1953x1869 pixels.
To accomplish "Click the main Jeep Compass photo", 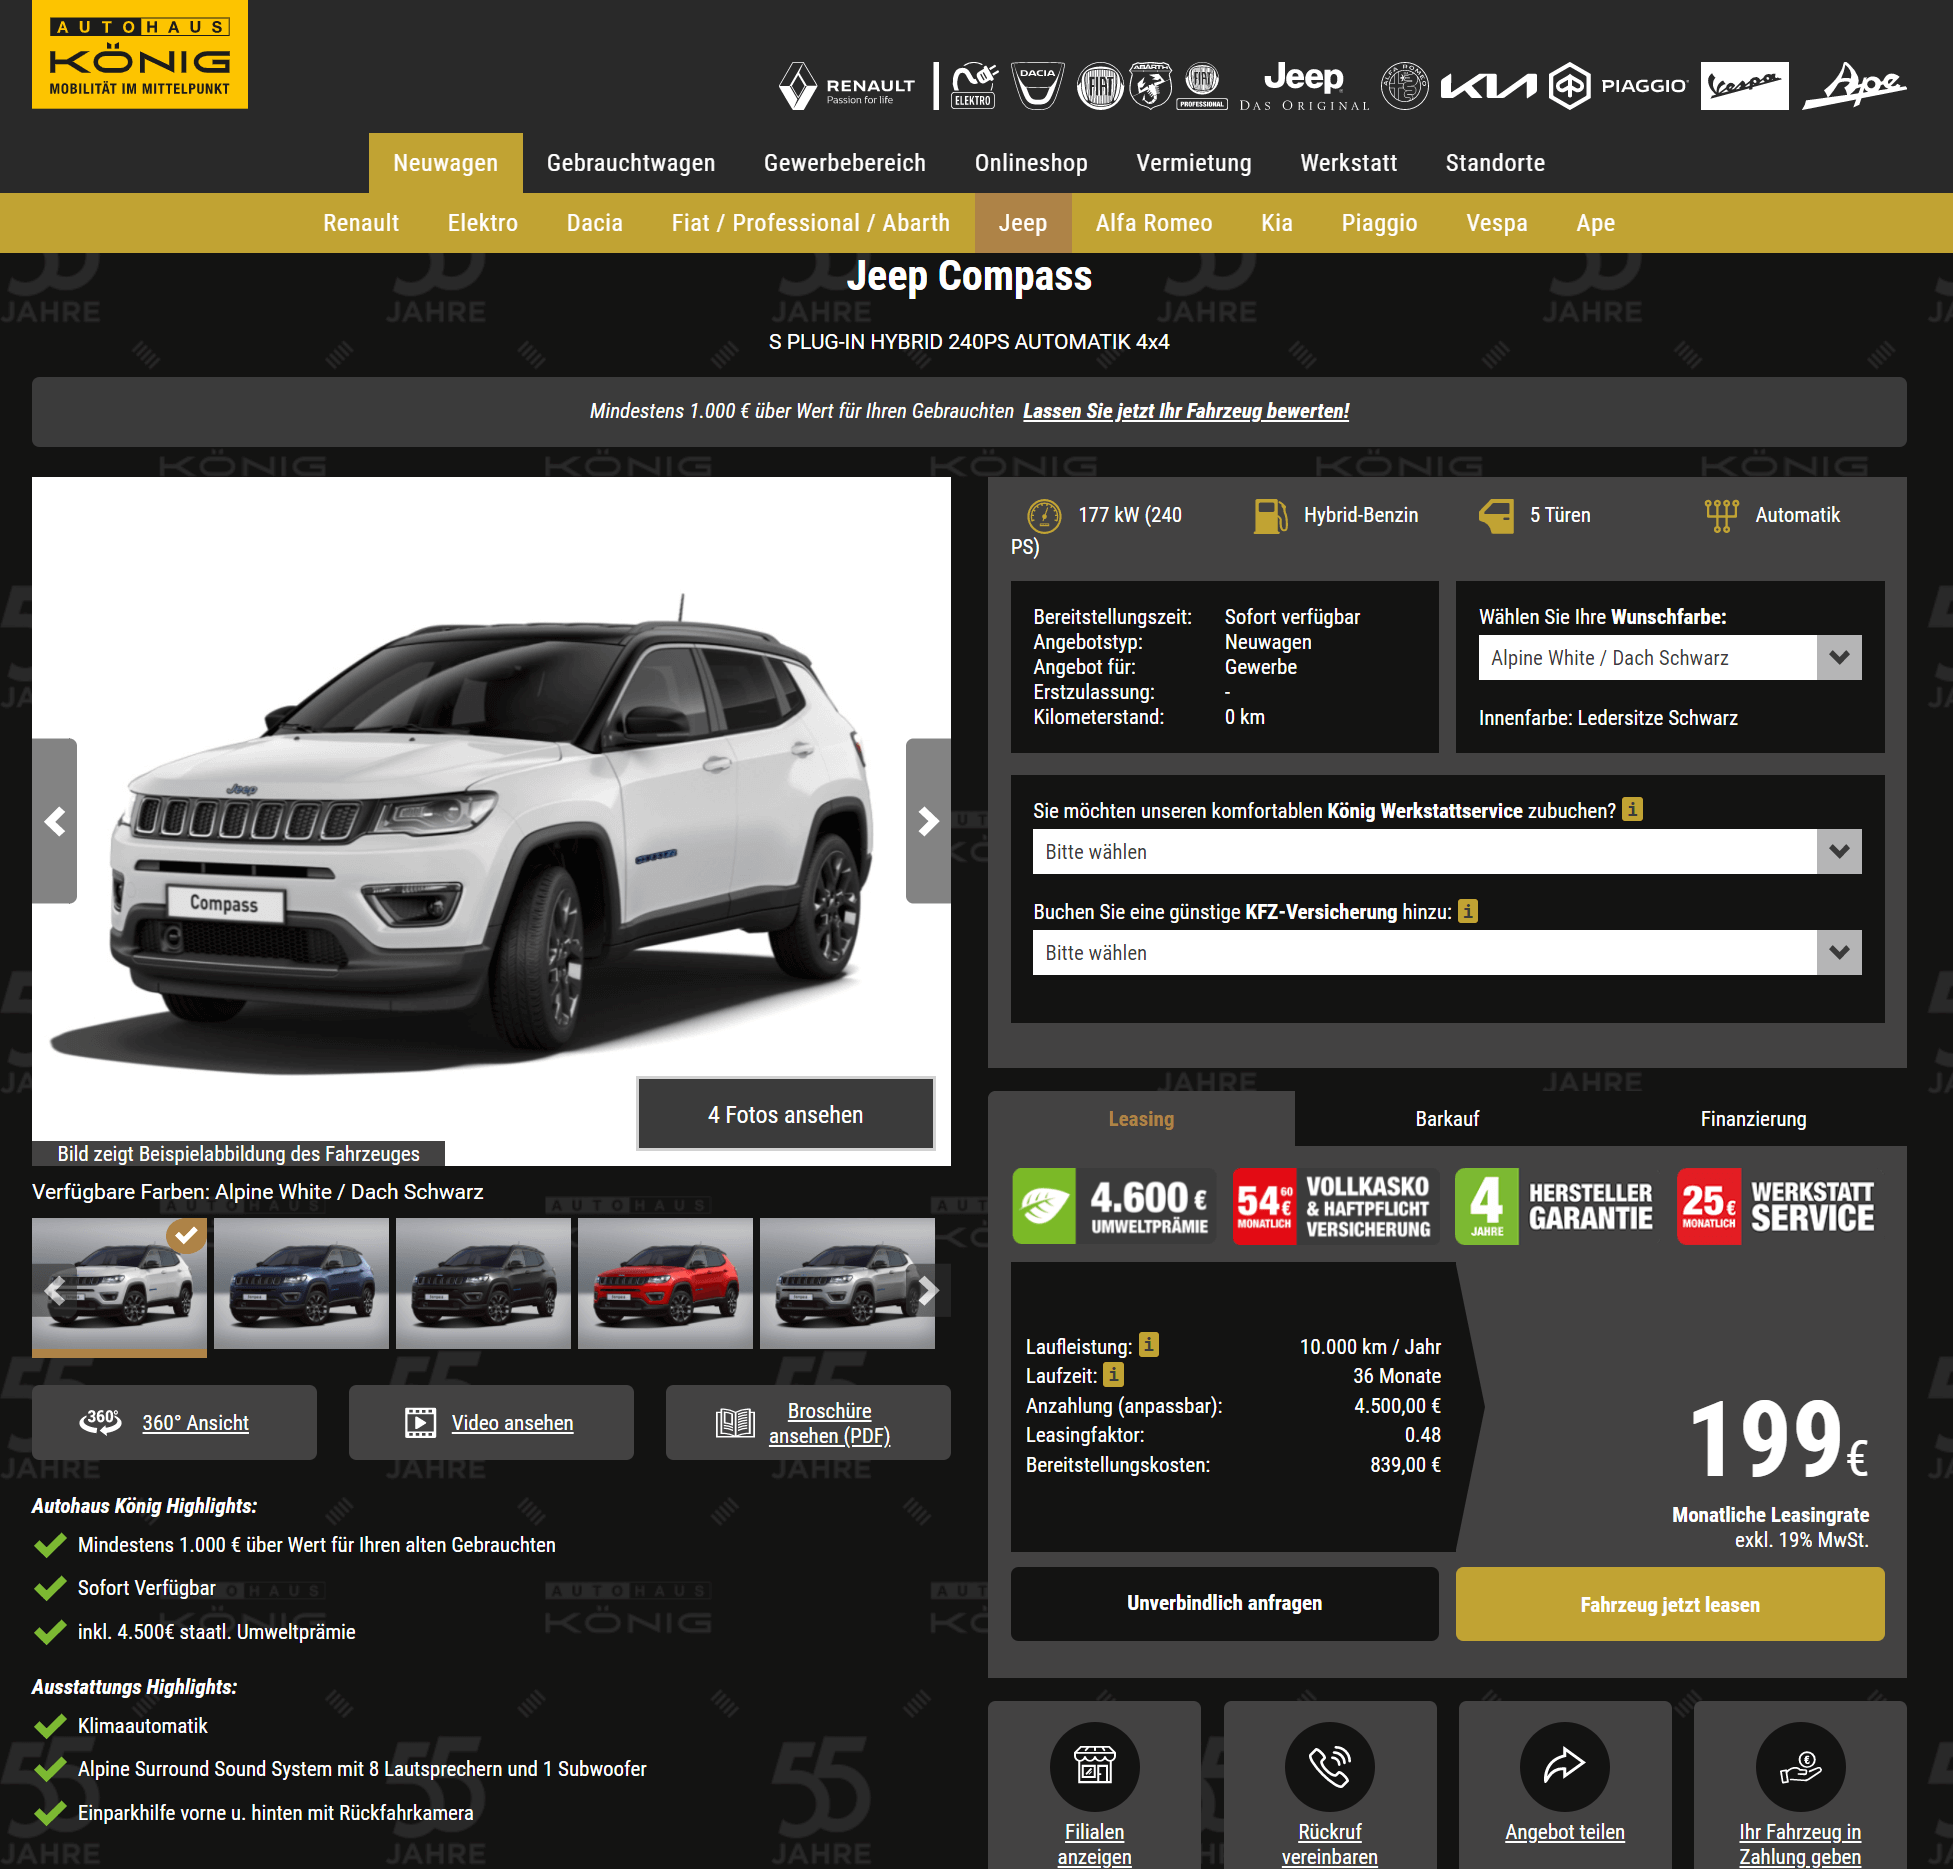I will [491, 820].
